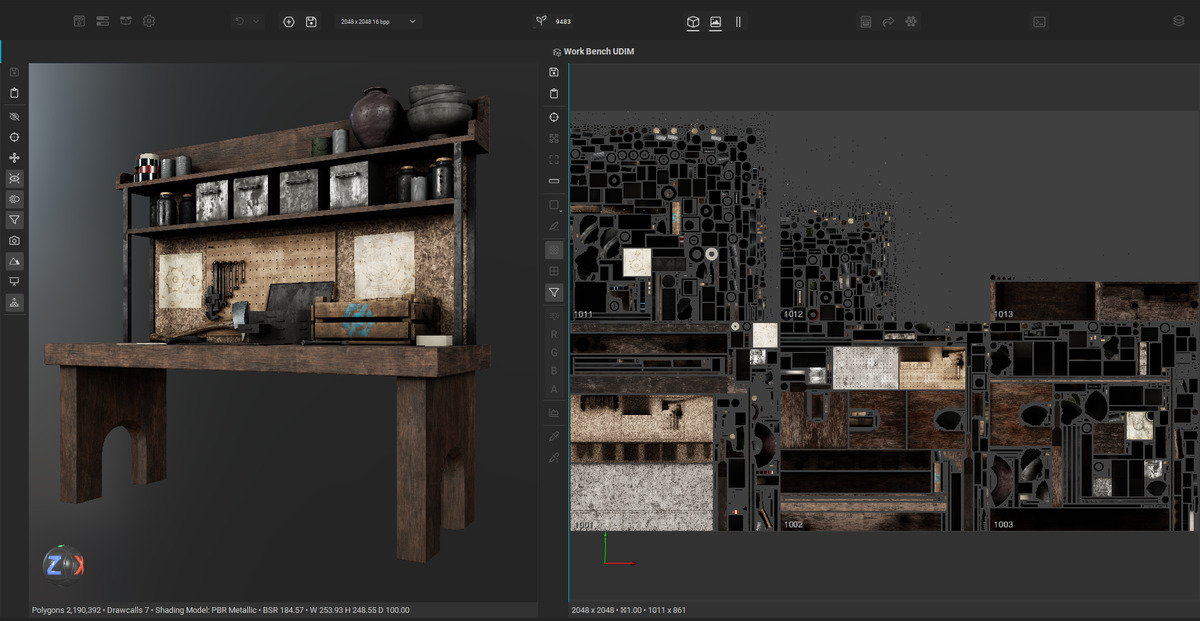Click the add new circle-plus button
This screenshot has width=1200, height=621.
point(289,21)
